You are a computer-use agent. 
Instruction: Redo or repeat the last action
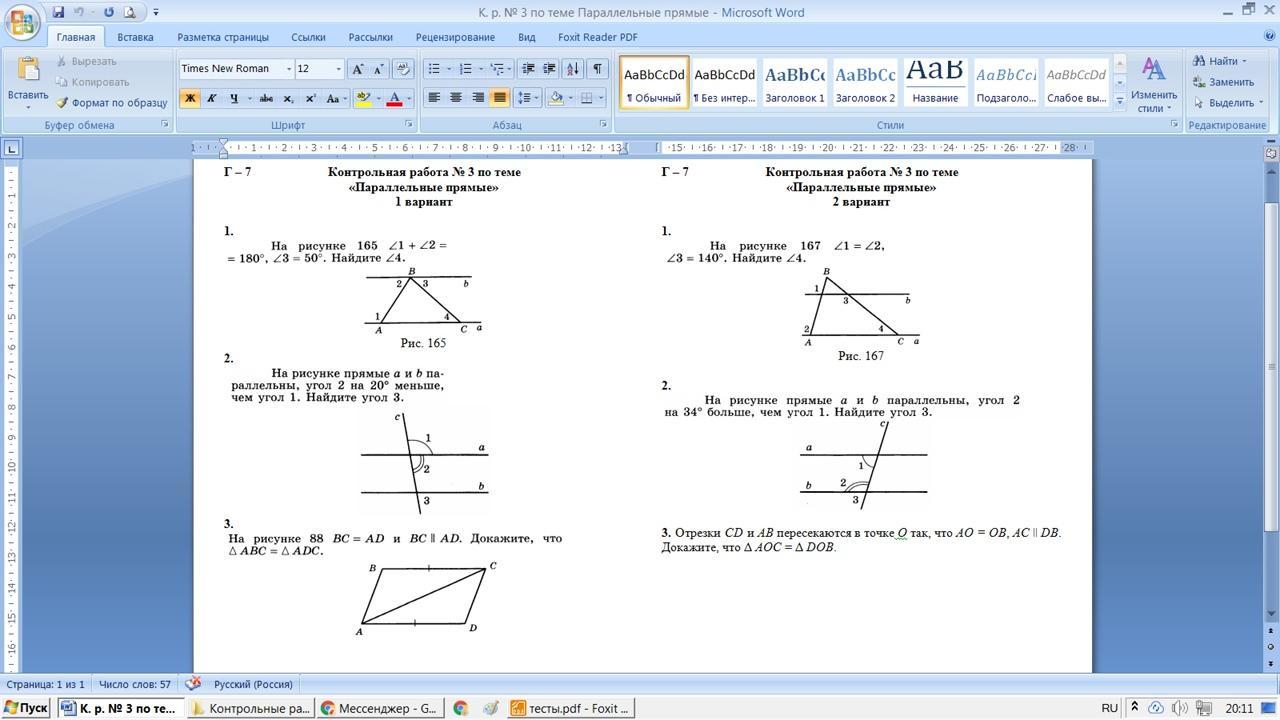pos(108,12)
